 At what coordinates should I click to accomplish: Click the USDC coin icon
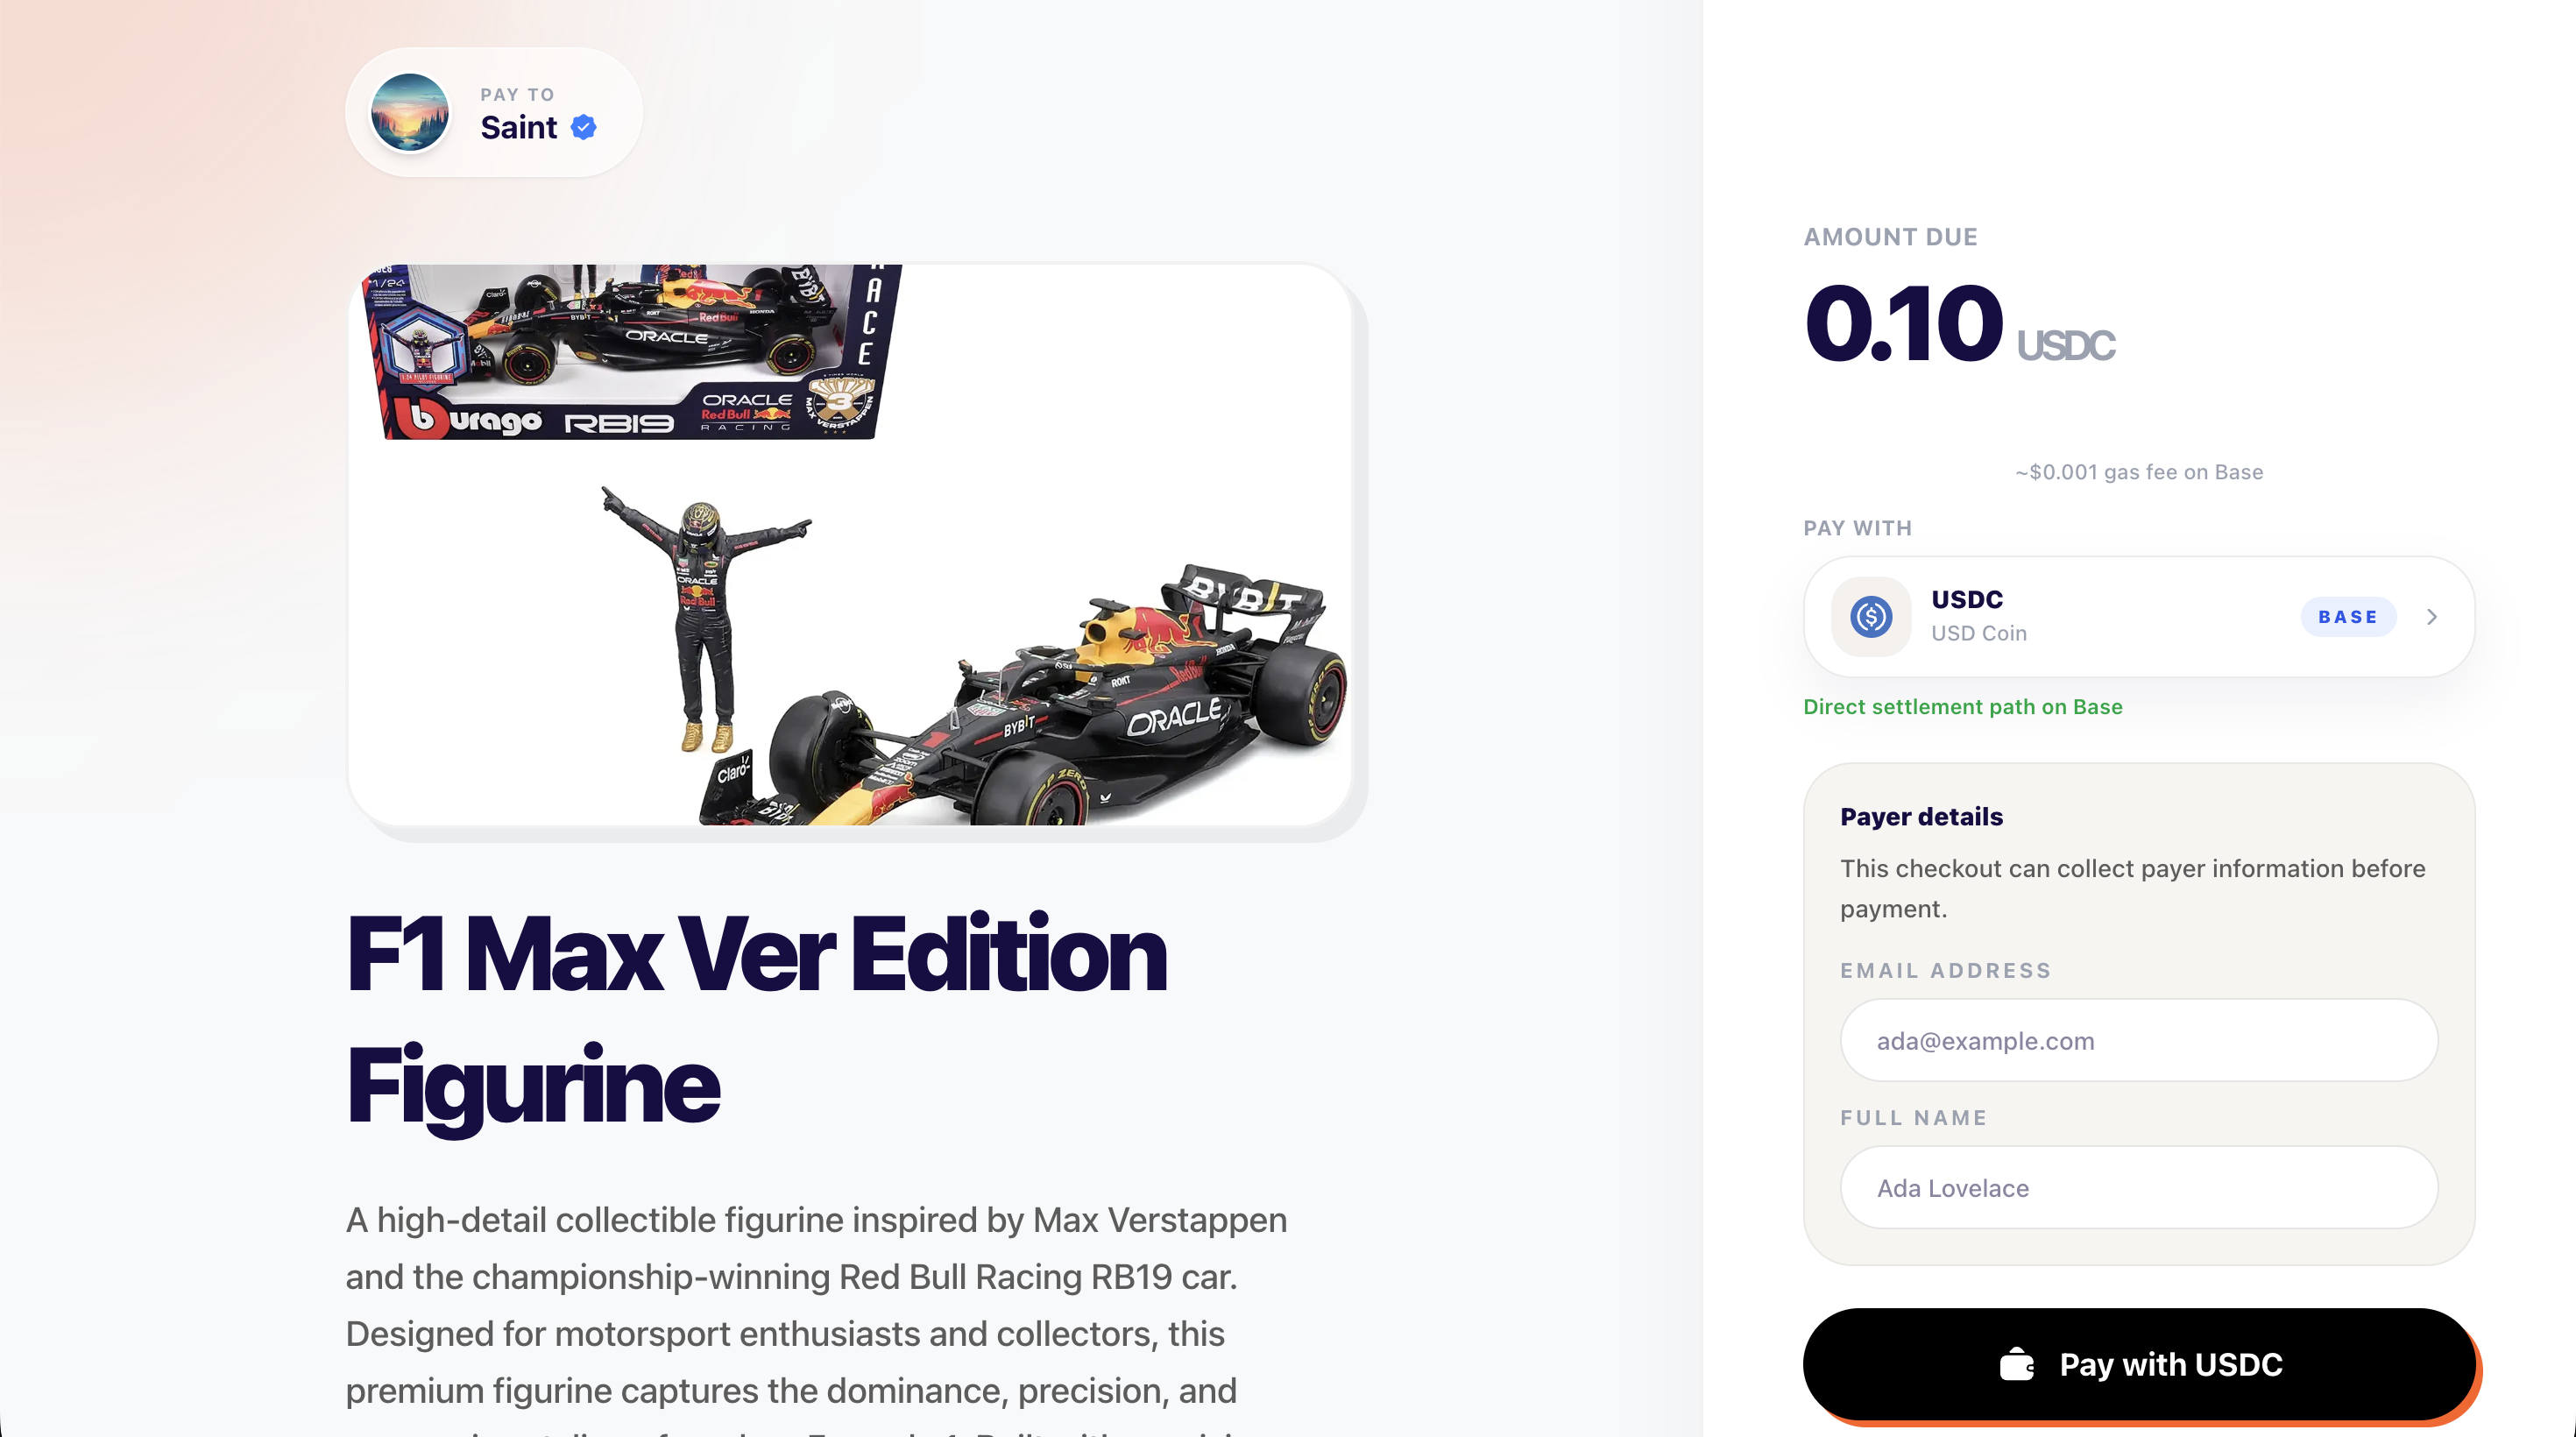1870,616
